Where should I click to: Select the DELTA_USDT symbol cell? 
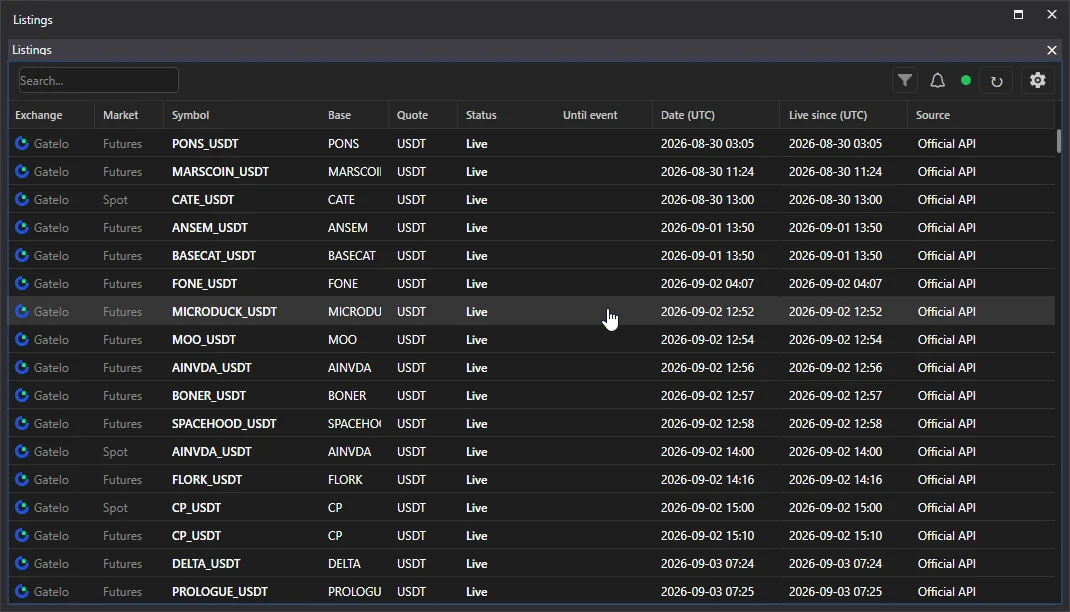(x=206, y=563)
